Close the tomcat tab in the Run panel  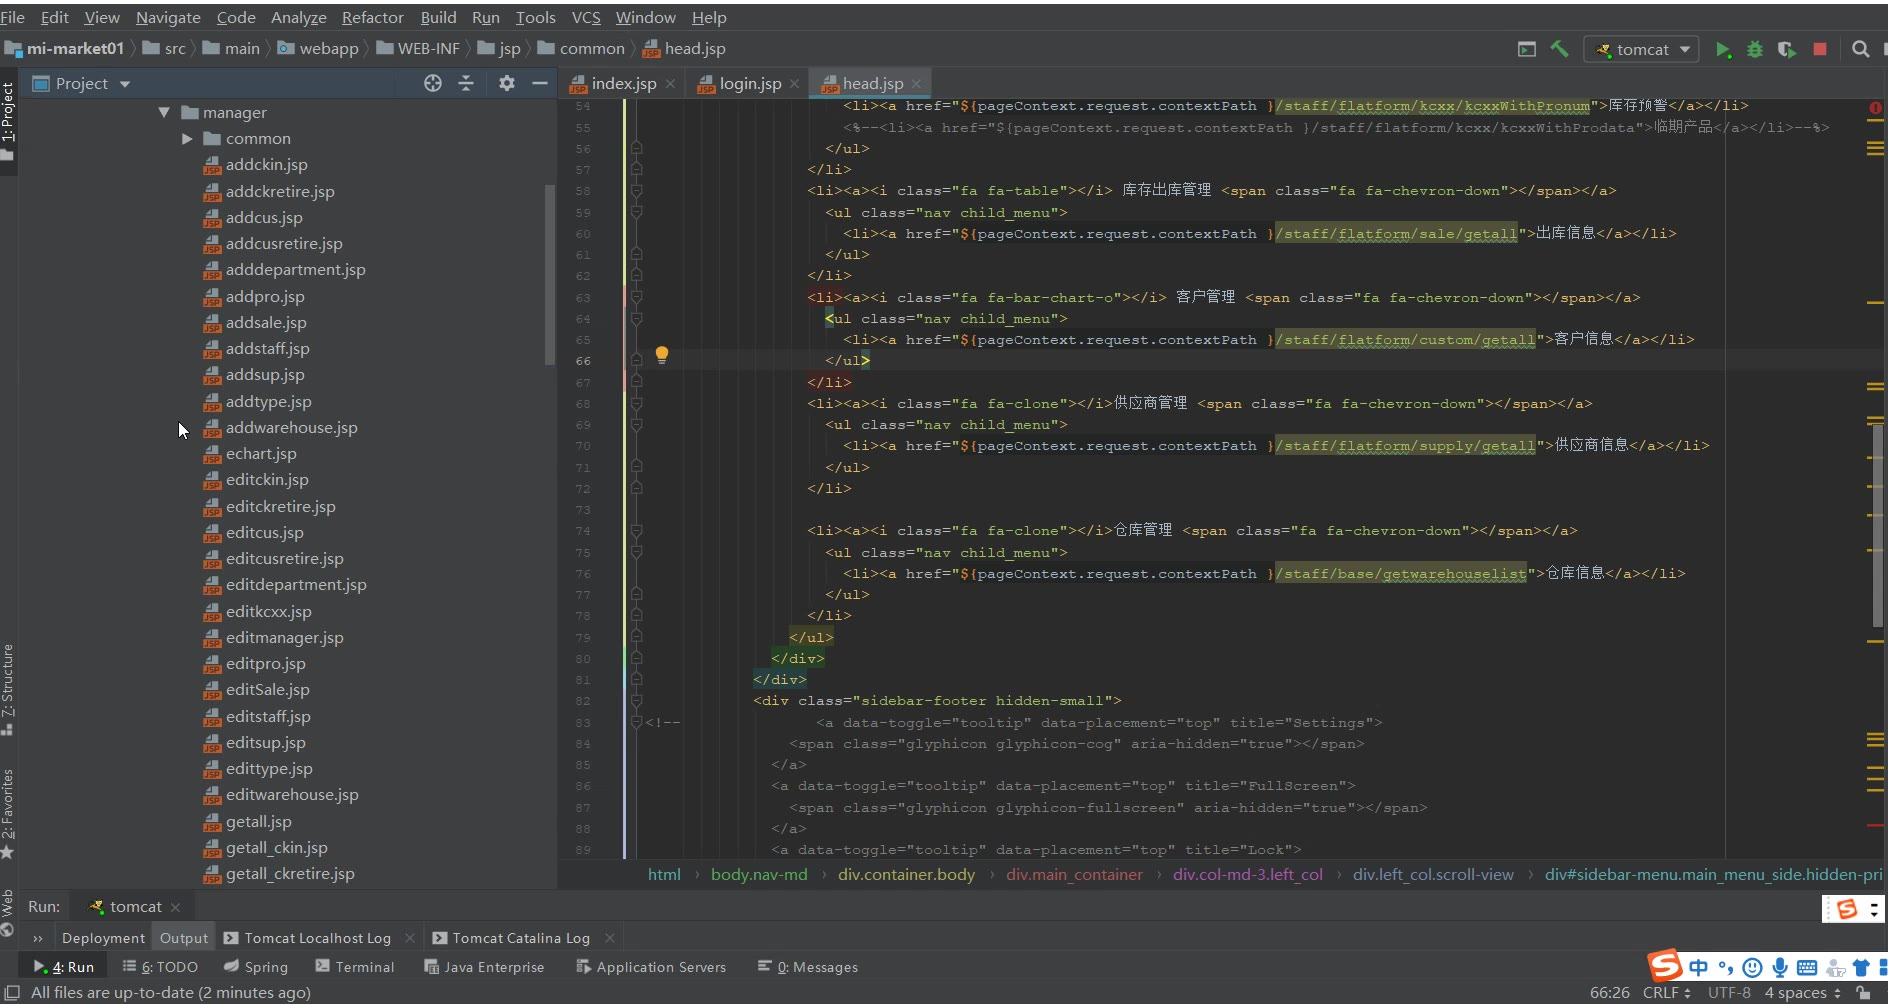(176, 907)
